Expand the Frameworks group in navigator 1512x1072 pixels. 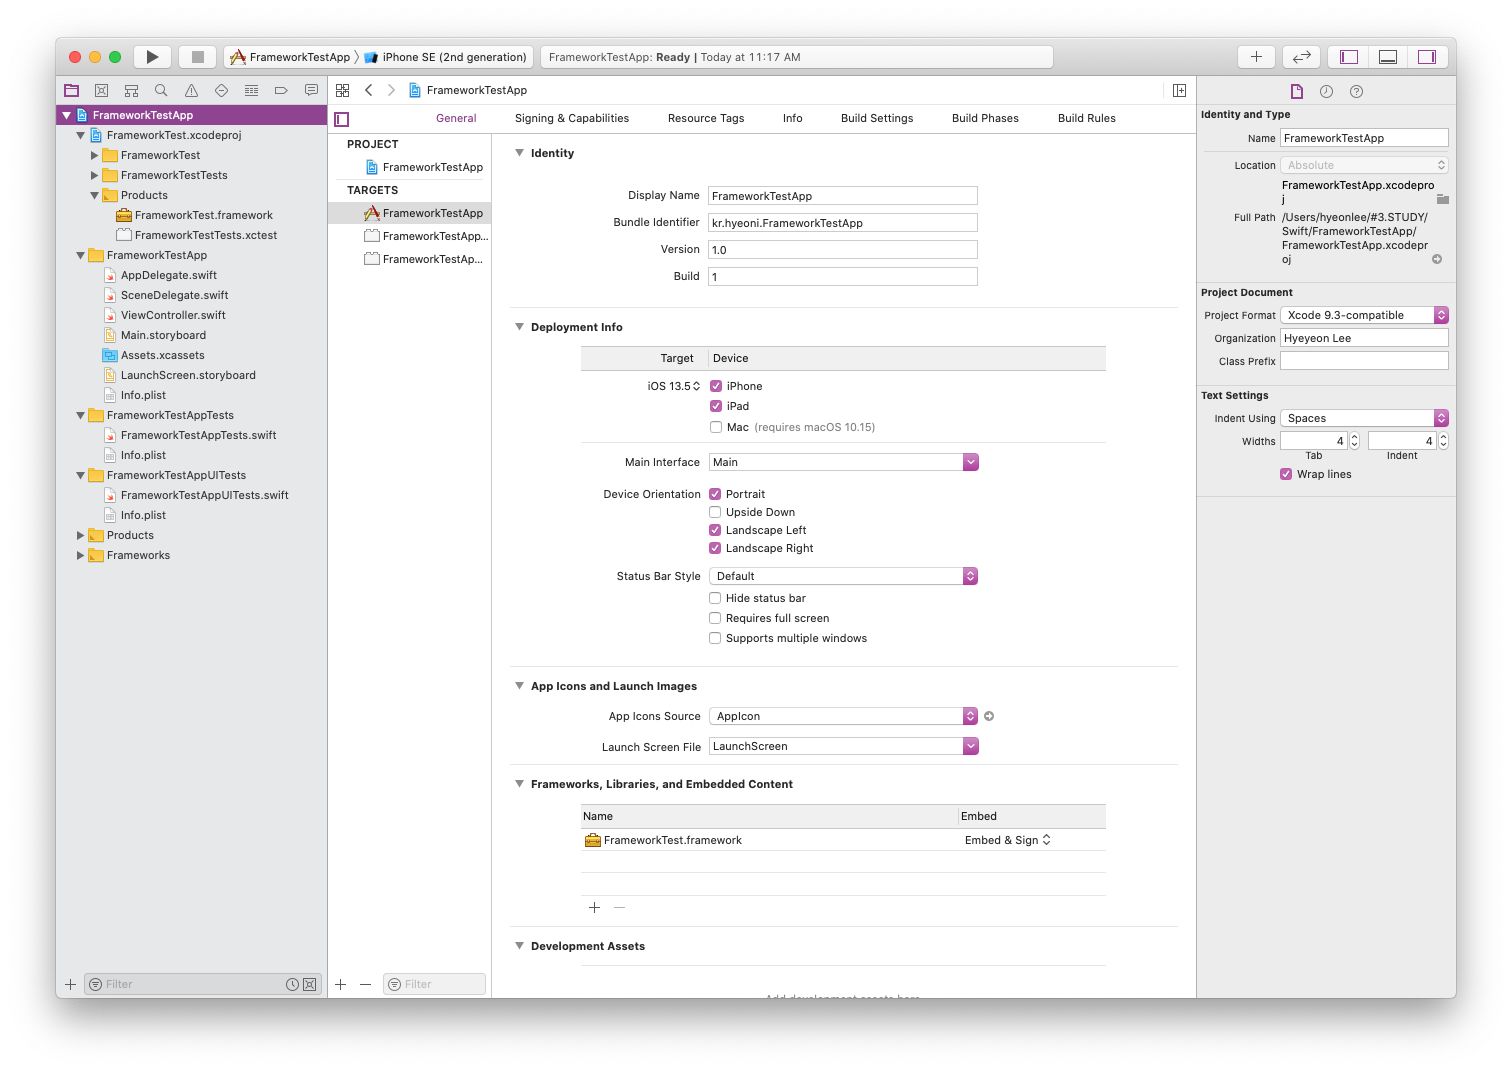[x=81, y=555]
